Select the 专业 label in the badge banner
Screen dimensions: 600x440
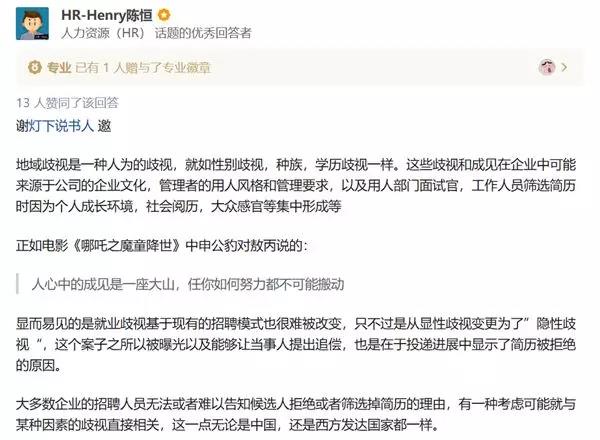(x=59, y=68)
